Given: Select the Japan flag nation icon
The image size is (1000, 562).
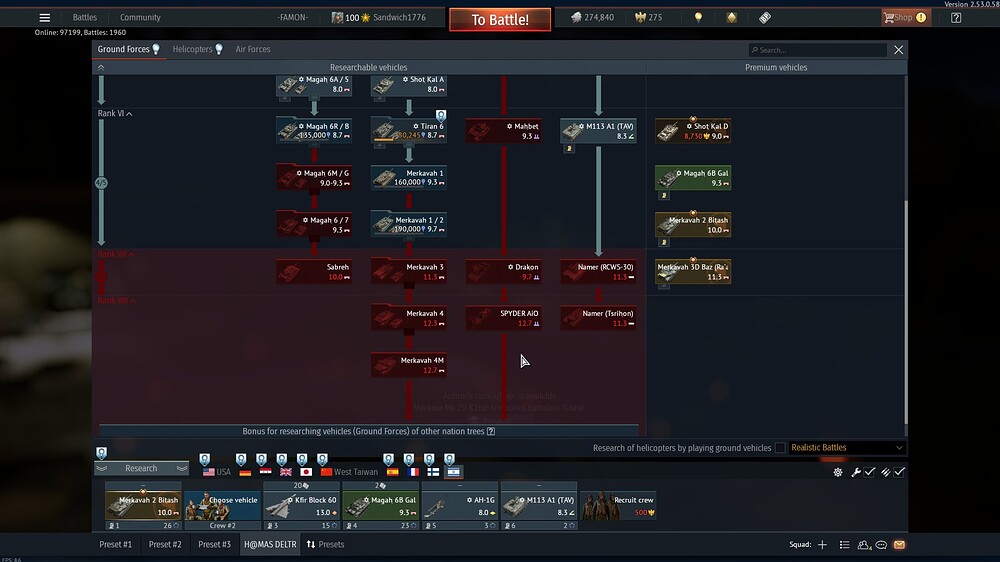Looking at the screenshot, I should point(306,471).
